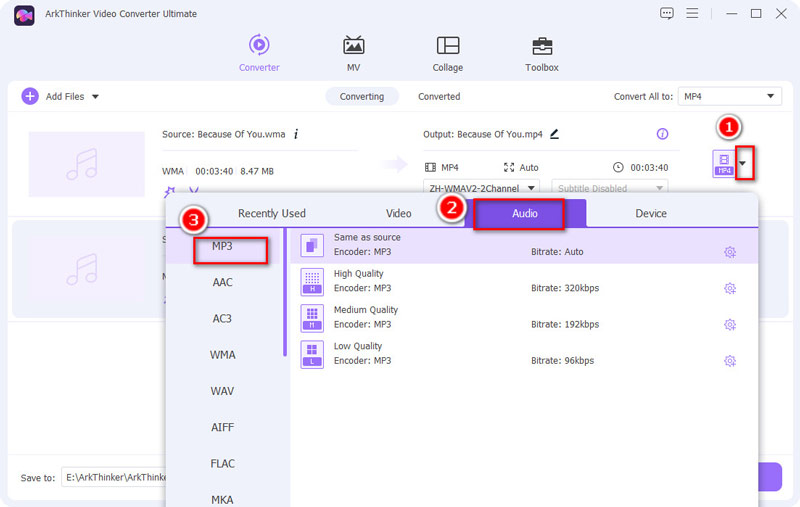Switch to the Converted tab
800x507 pixels.
click(439, 96)
